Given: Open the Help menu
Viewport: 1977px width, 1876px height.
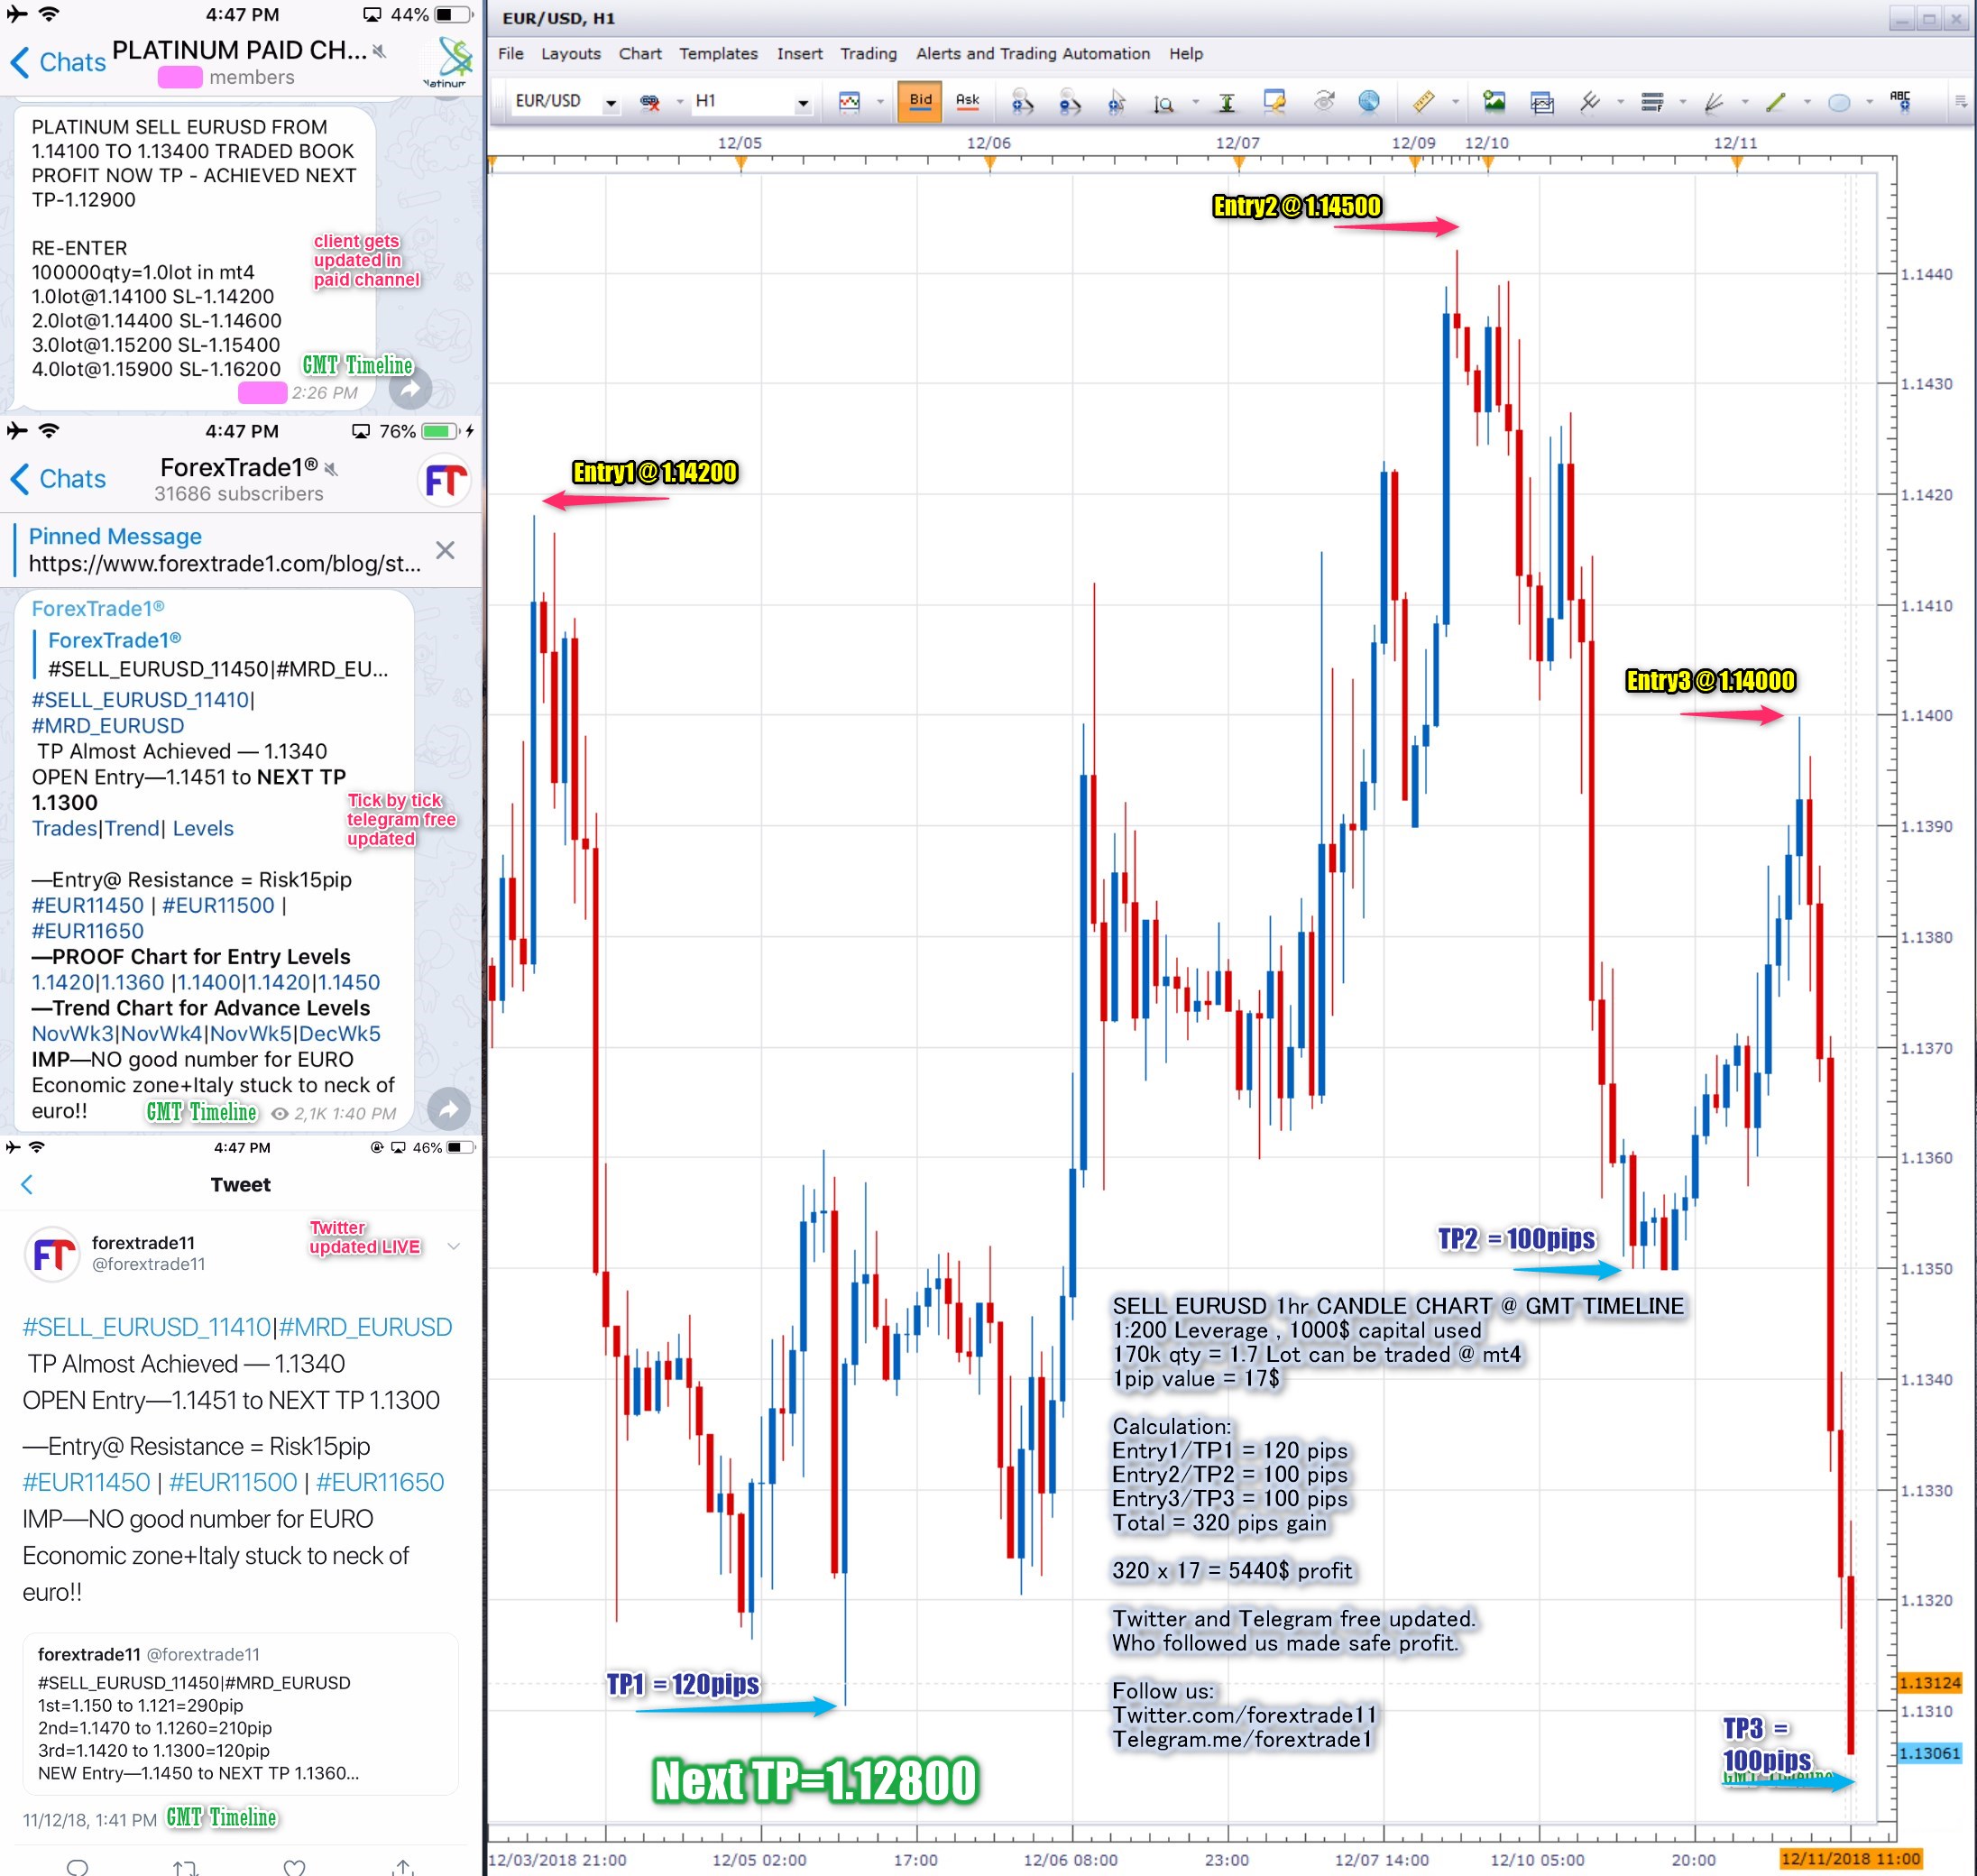Looking at the screenshot, I should [x=1186, y=54].
